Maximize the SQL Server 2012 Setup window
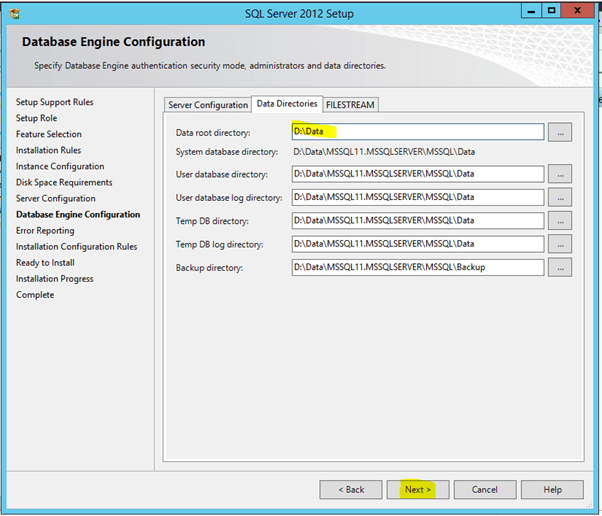This screenshot has height=516, width=602. pos(549,12)
